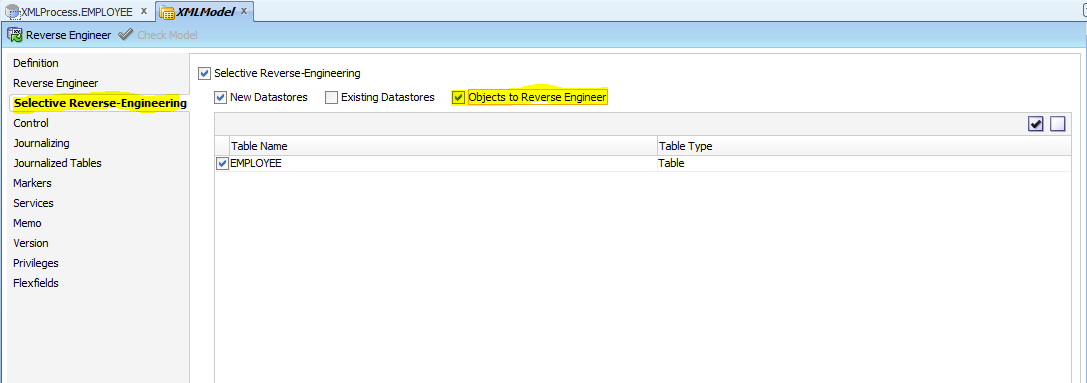Uncheck the EMPLOYEE table row checkbox
The image size is (1087, 383).
223,164
